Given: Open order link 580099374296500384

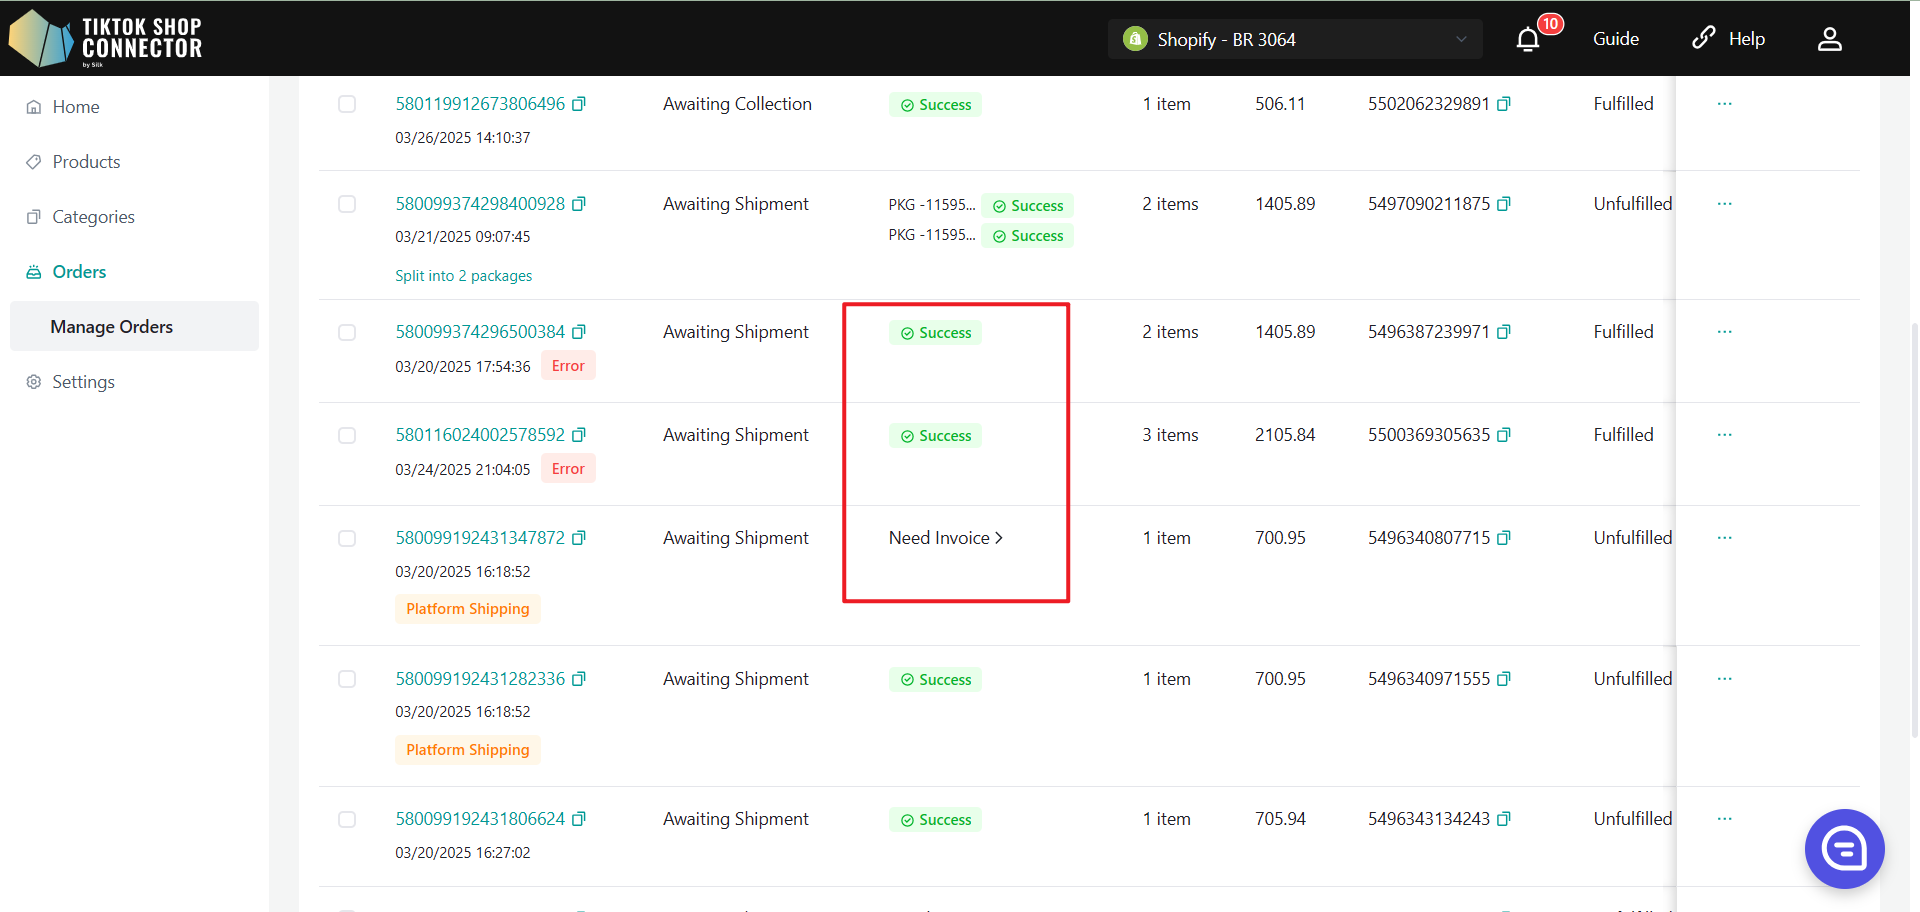Looking at the screenshot, I should (x=480, y=332).
